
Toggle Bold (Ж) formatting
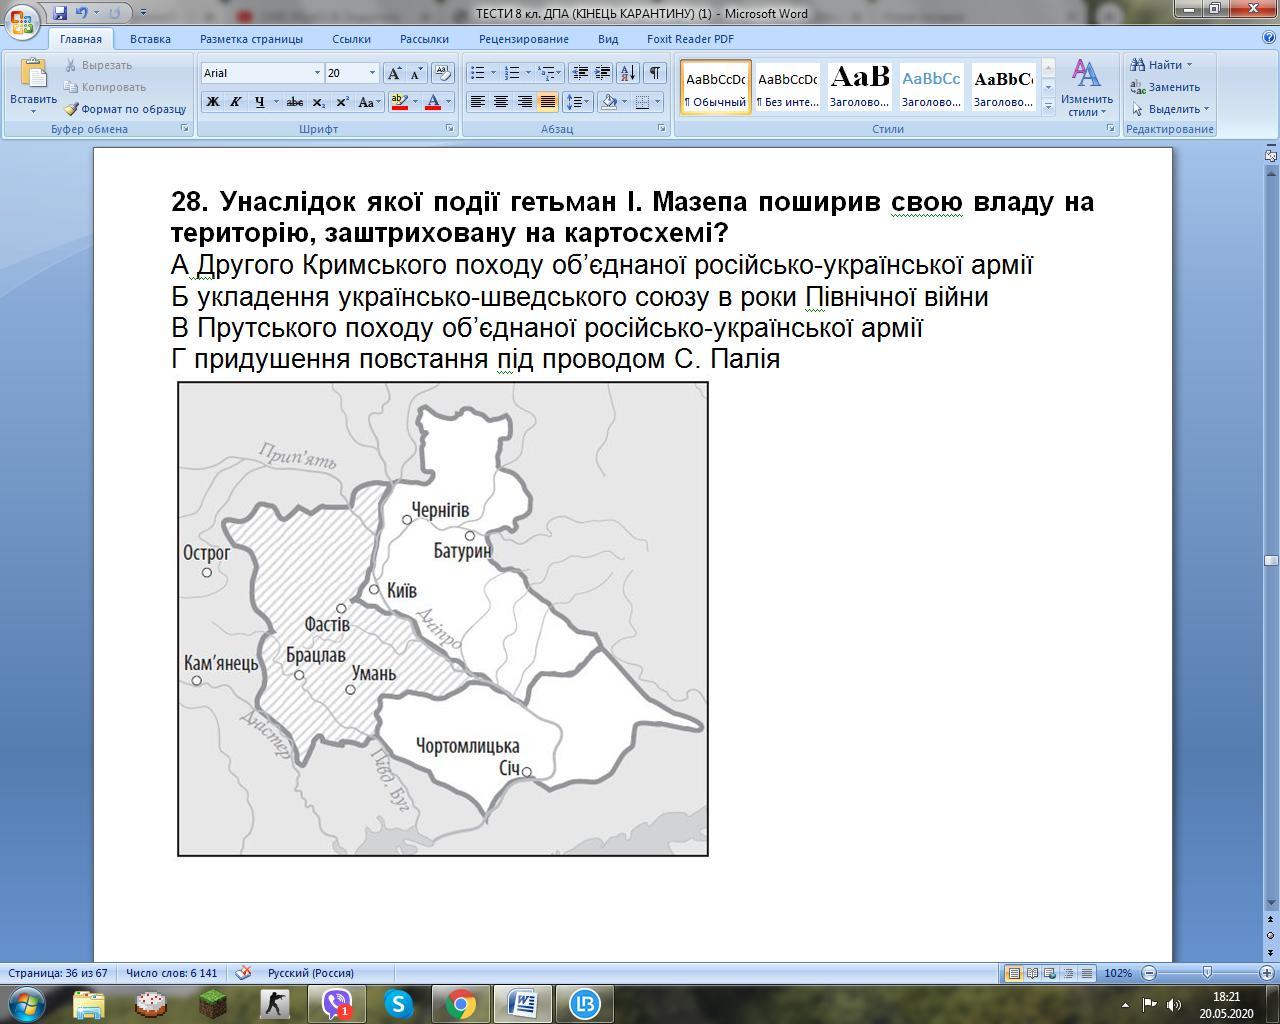pyautogui.click(x=213, y=102)
